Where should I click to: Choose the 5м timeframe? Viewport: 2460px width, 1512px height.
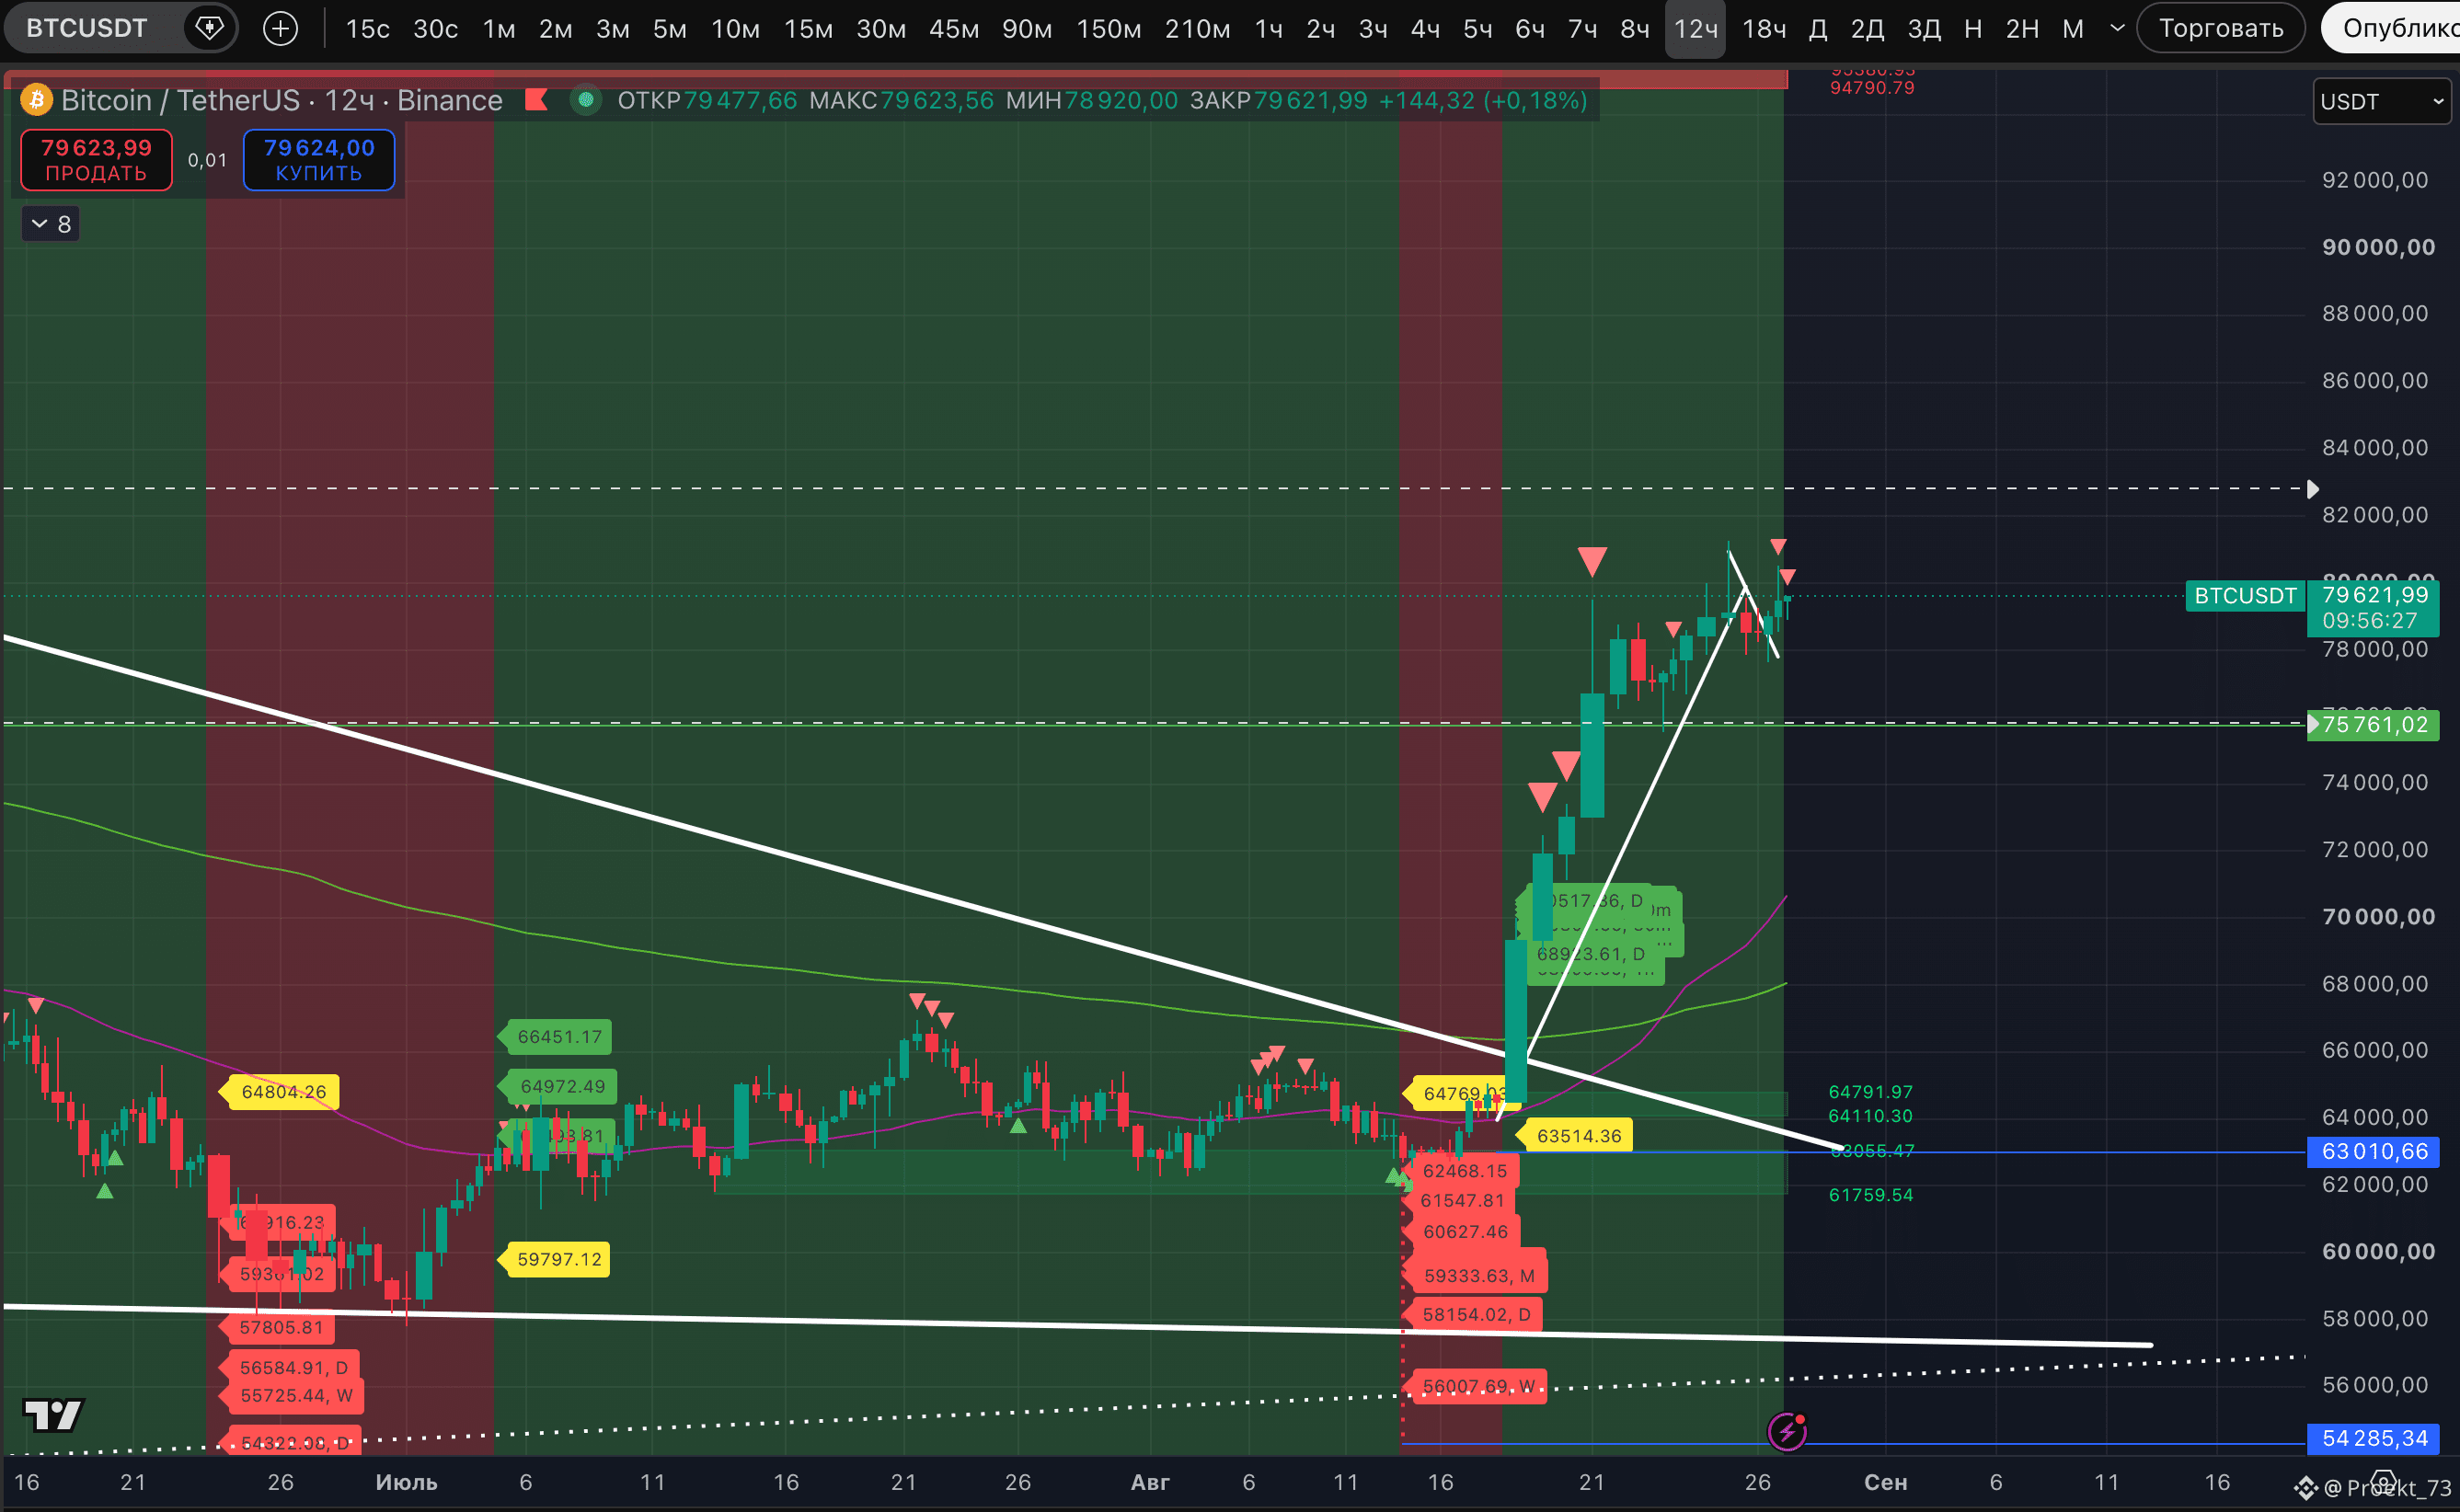(x=670, y=29)
